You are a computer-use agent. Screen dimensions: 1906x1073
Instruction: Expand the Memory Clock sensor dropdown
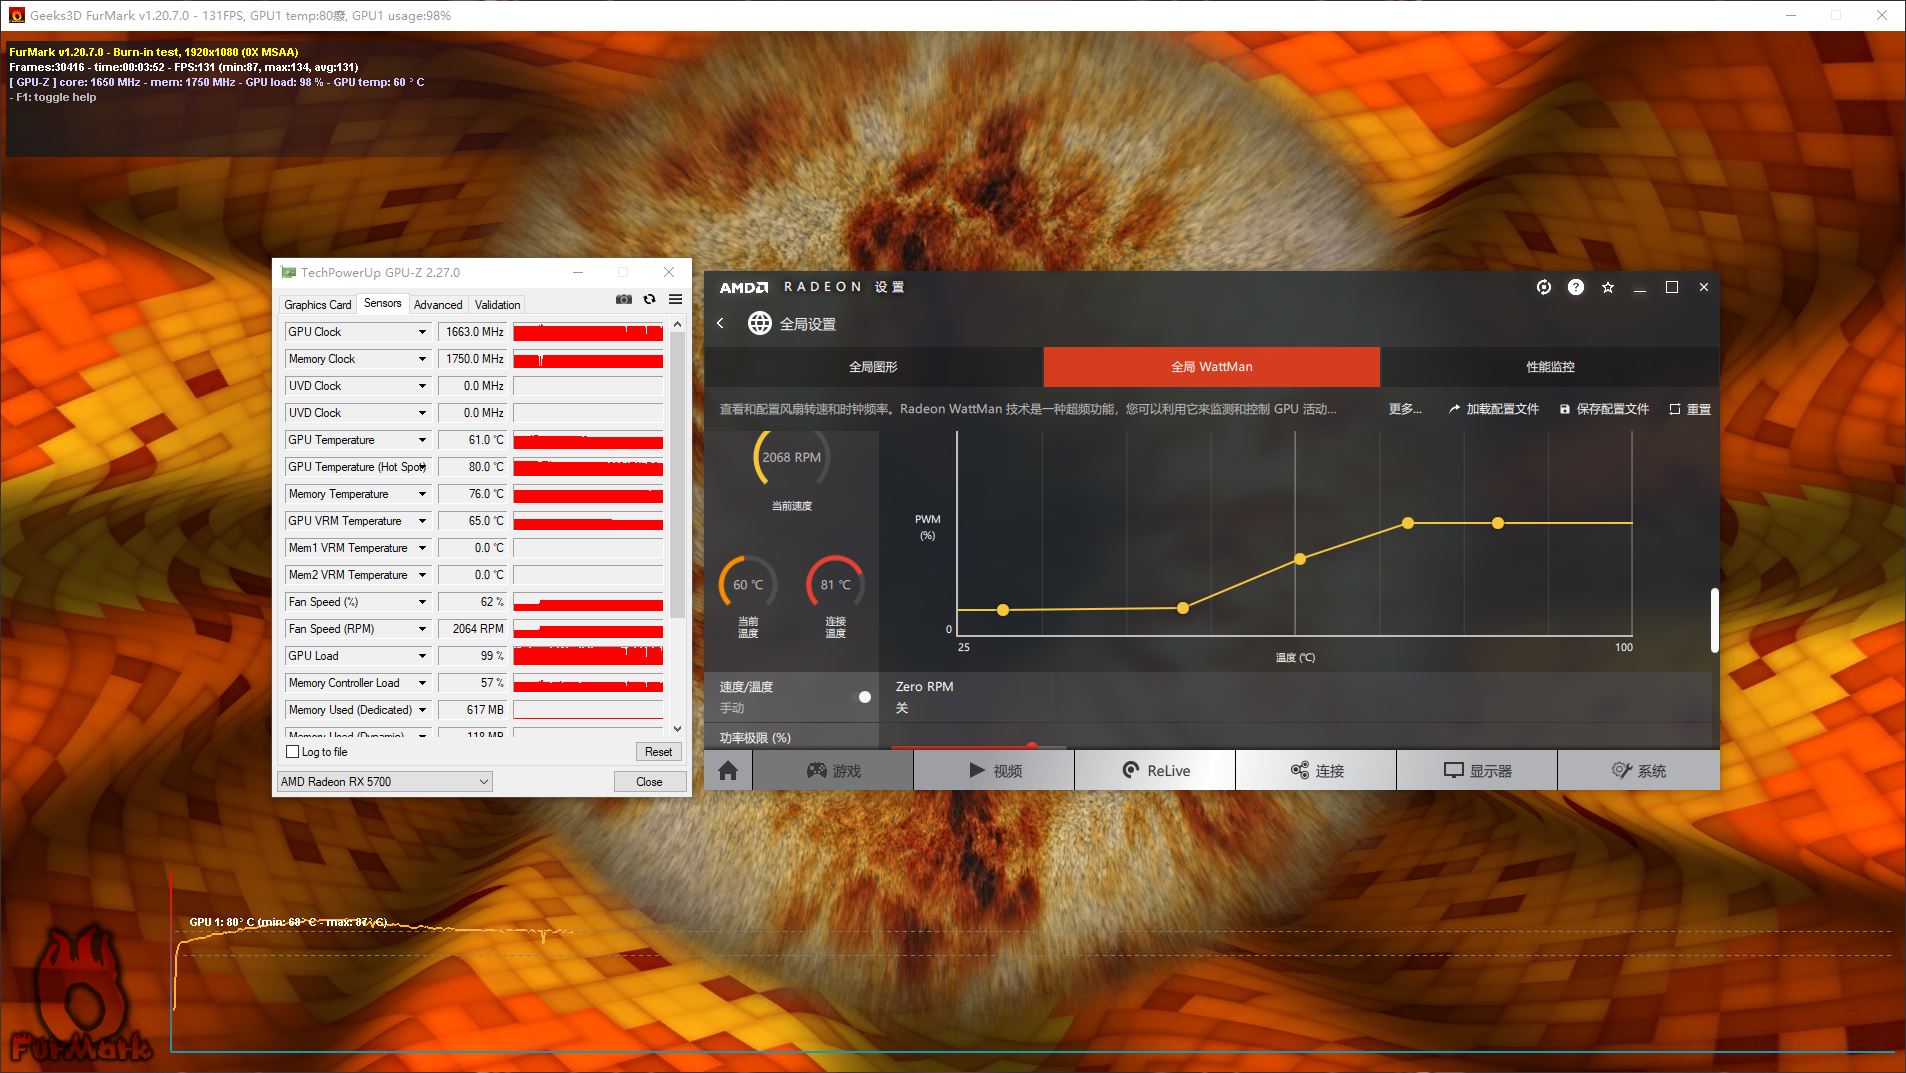click(422, 359)
